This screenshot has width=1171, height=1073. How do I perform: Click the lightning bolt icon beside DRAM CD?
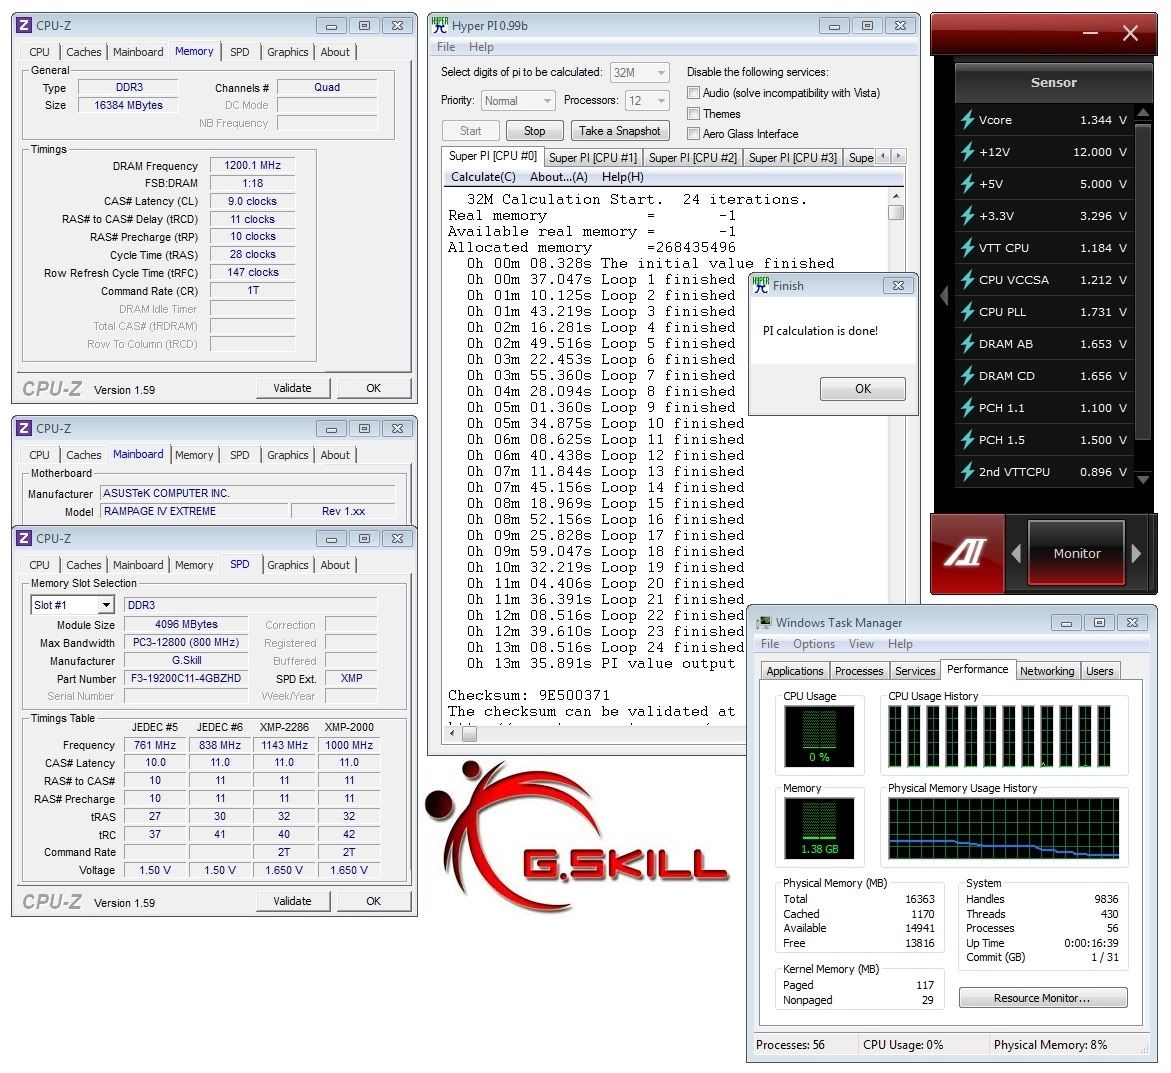click(x=968, y=376)
